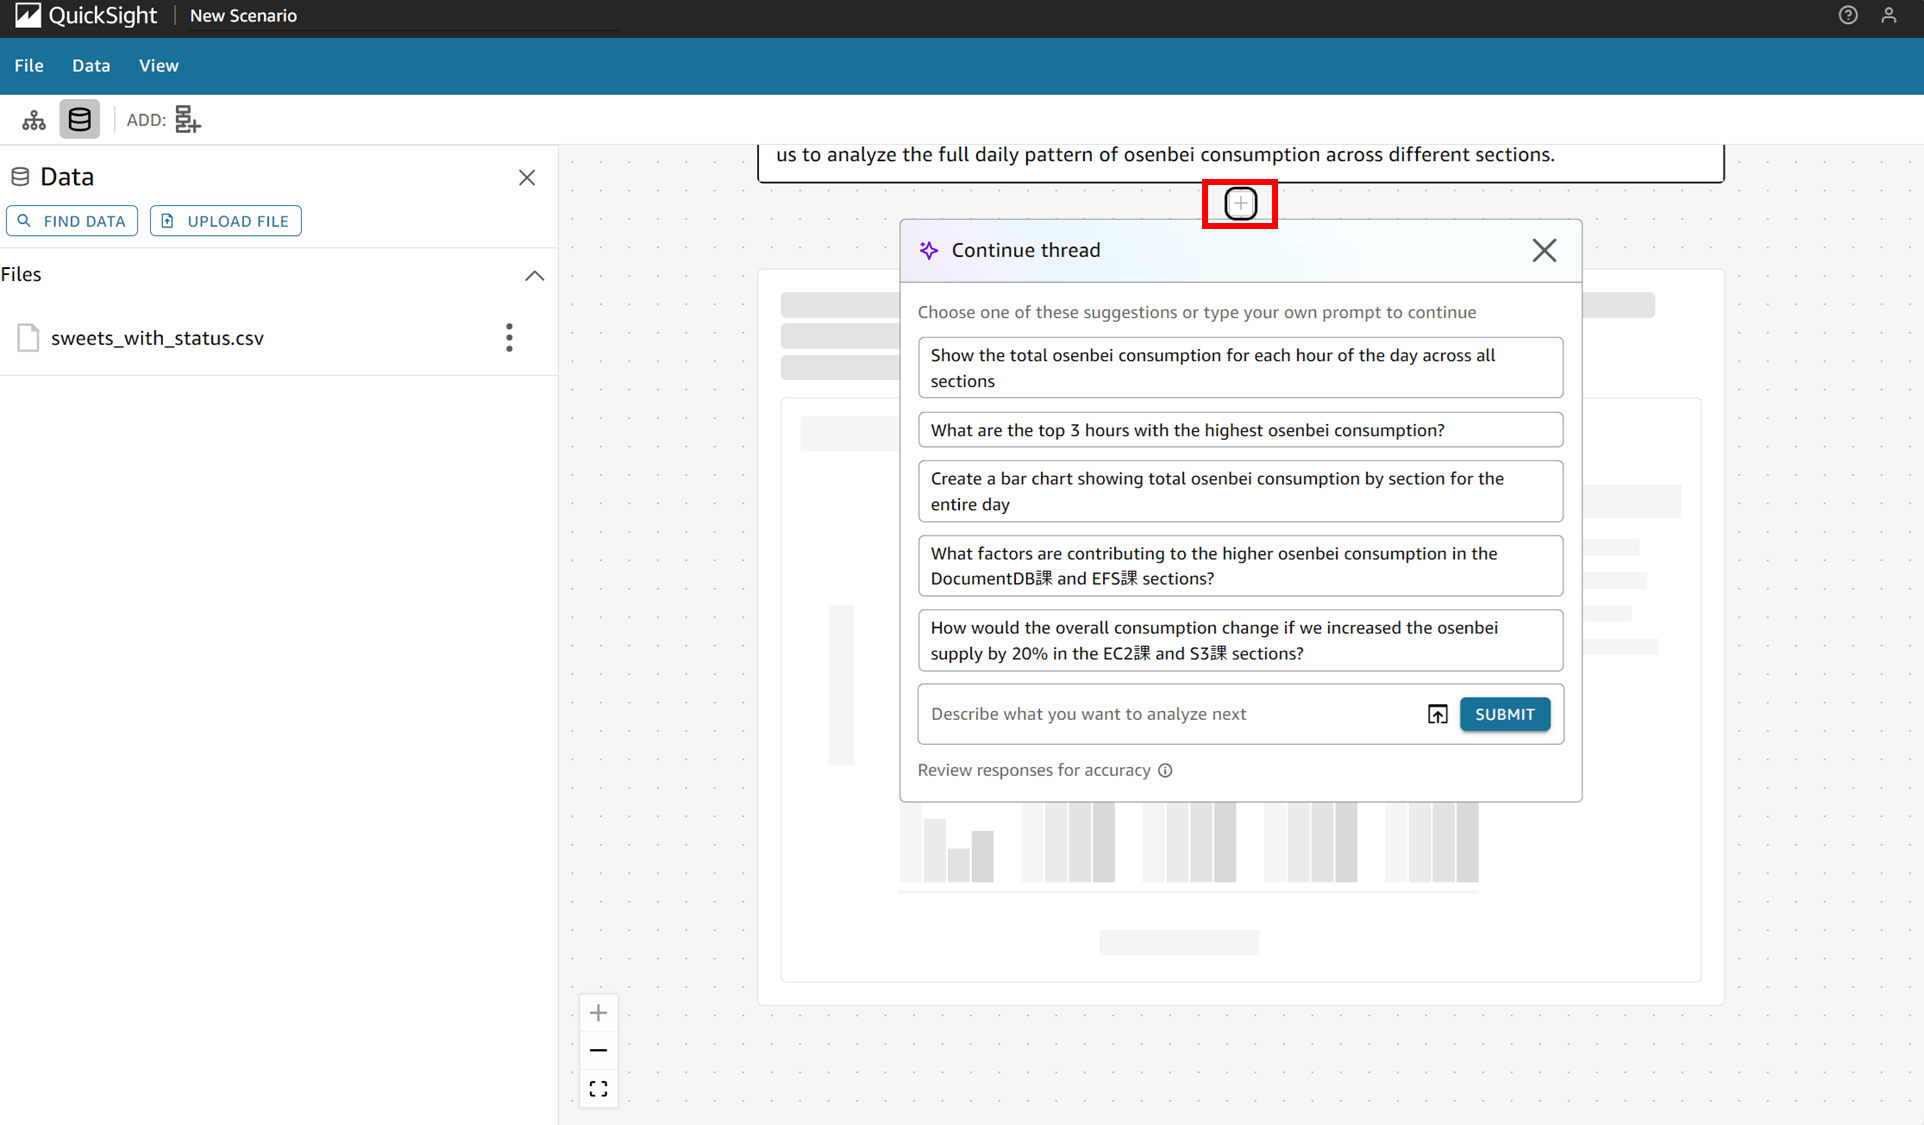The image size is (1924, 1125).
Task: Click the UPLOAD FILE button
Action: [x=226, y=221]
